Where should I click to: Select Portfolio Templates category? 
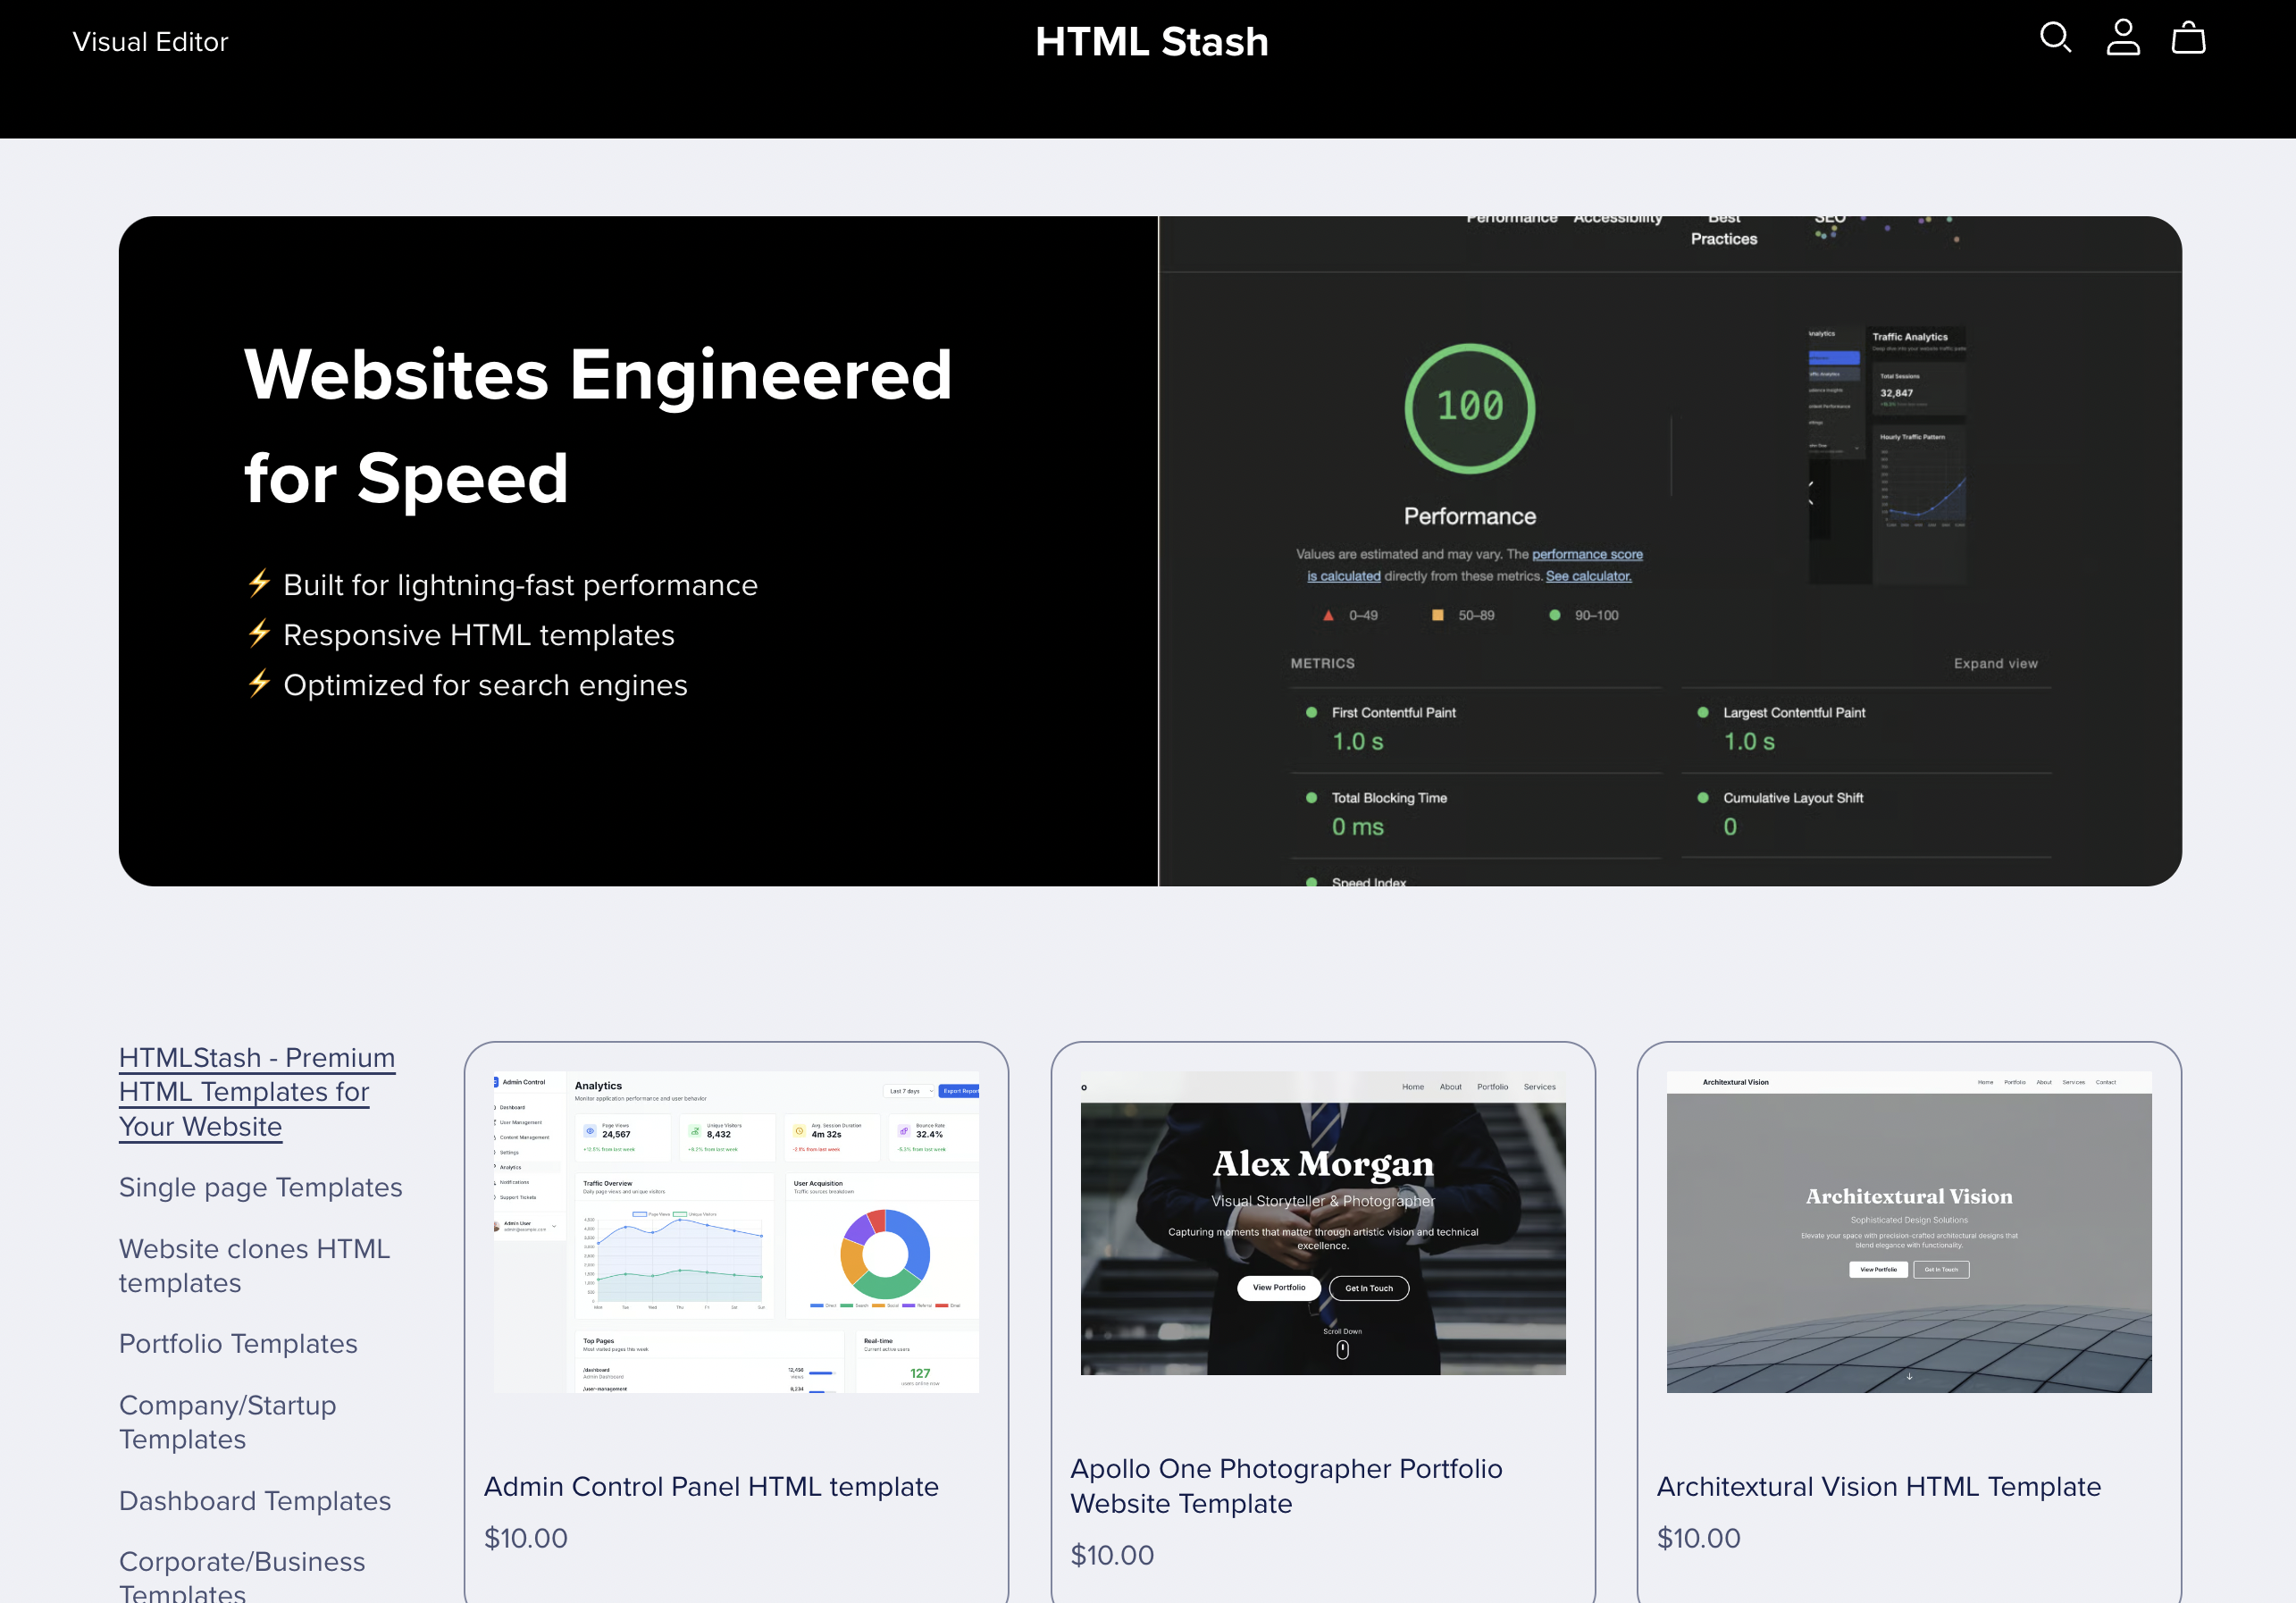[238, 1343]
